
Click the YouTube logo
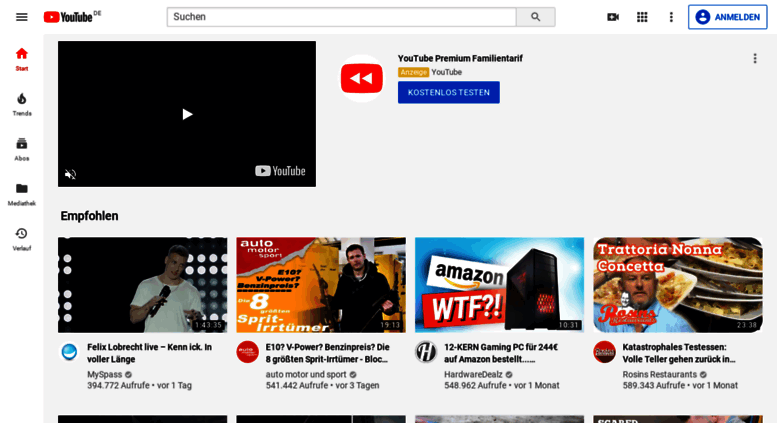pyautogui.click(x=68, y=17)
